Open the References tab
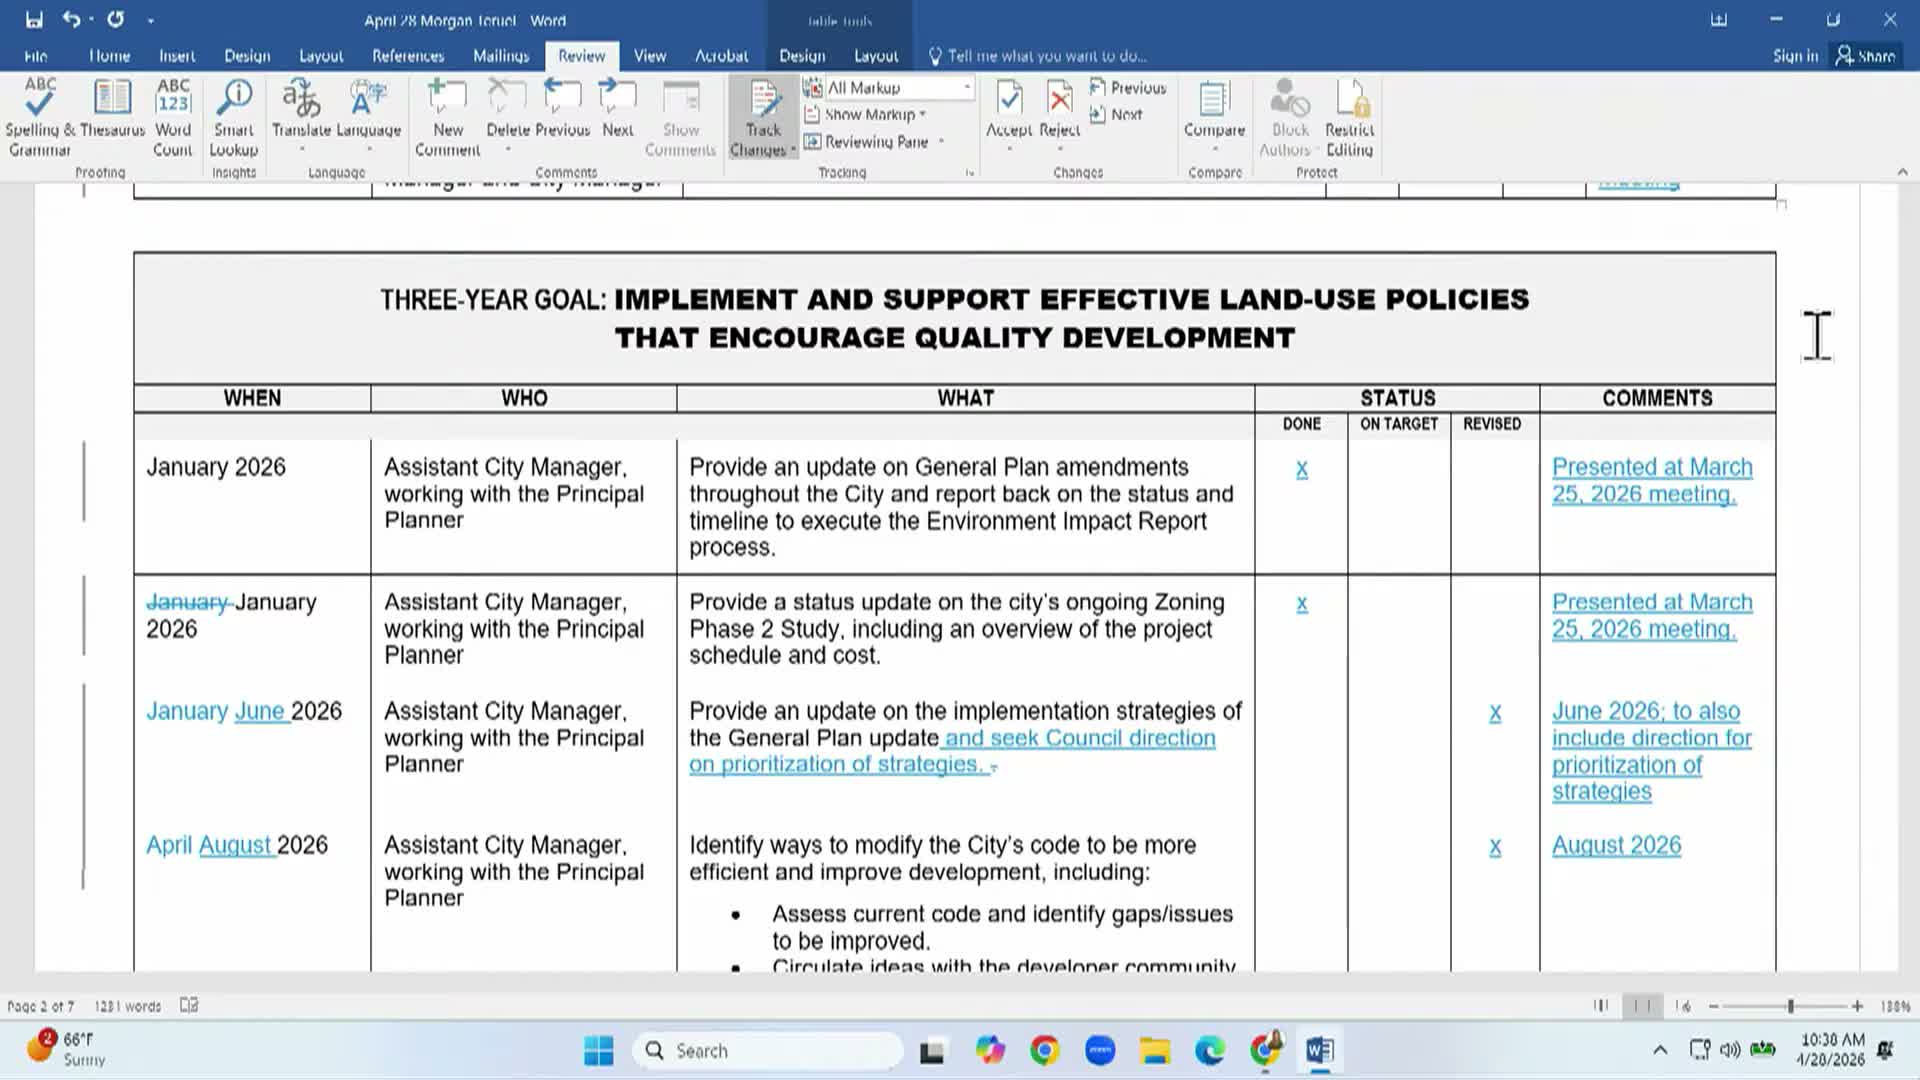Viewport: 1920px width, 1080px height. tap(408, 56)
